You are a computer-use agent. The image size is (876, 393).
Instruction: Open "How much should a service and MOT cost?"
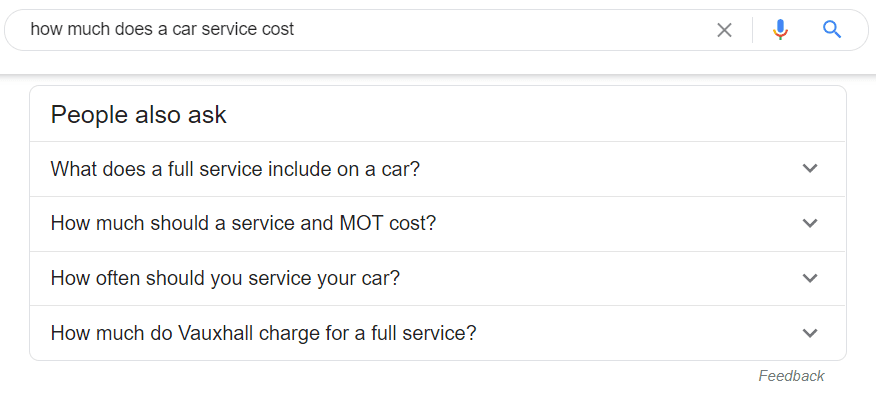click(437, 224)
